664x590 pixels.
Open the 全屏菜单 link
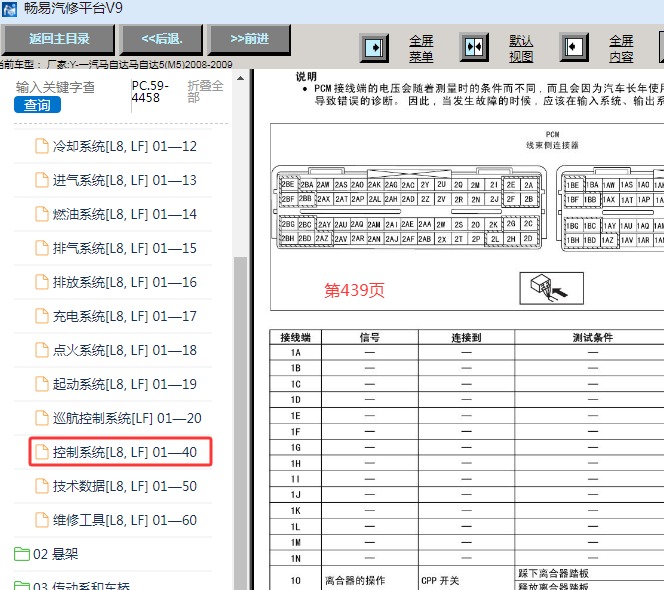click(x=421, y=48)
